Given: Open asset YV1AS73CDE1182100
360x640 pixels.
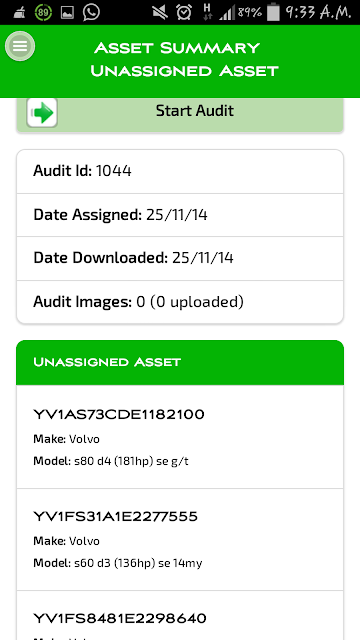Looking at the screenshot, I should click(x=180, y=437).
